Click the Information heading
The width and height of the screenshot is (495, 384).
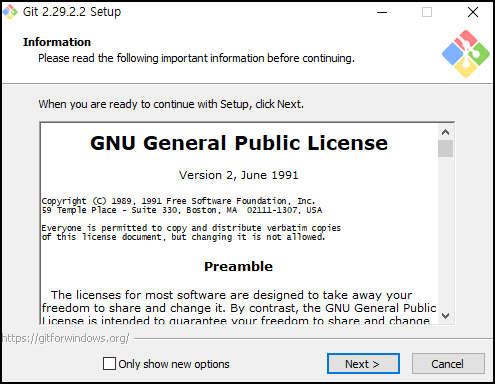click(57, 42)
